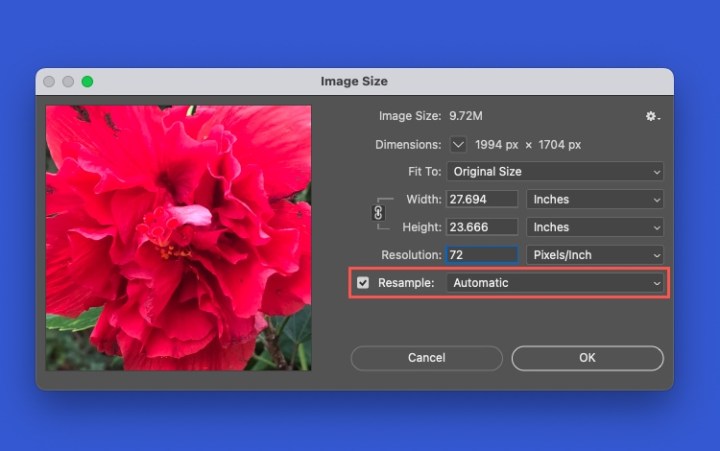Focus the Resolution value field
The image size is (720, 451).
click(x=482, y=255)
